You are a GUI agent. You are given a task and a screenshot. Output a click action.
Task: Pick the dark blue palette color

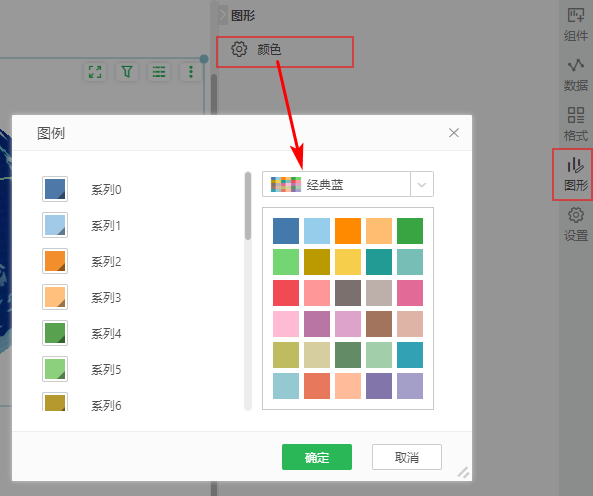click(x=286, y=231)
